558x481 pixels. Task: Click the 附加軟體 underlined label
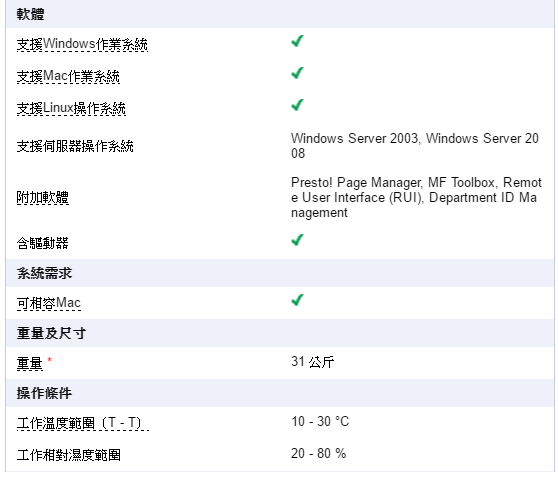click(42, 197)
